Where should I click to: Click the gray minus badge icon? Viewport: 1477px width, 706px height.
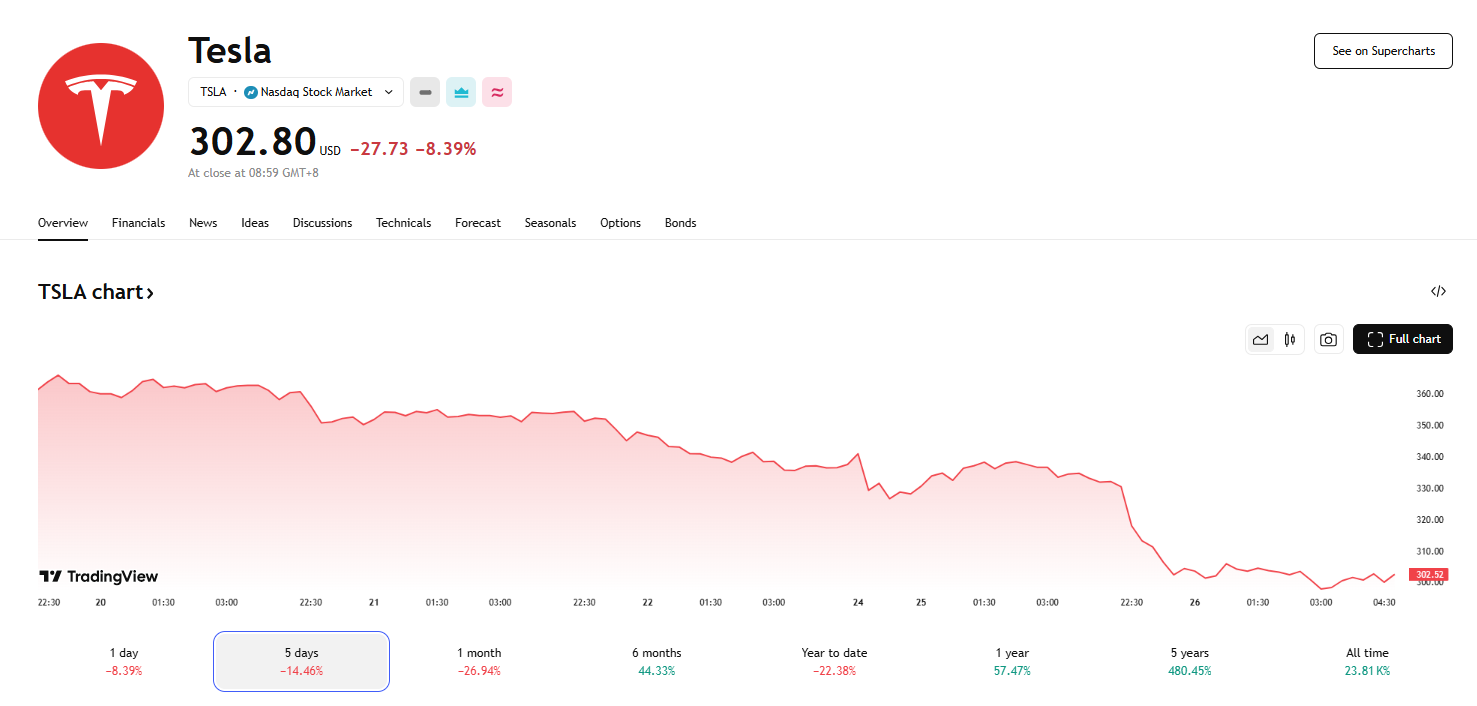coord(425,92)
